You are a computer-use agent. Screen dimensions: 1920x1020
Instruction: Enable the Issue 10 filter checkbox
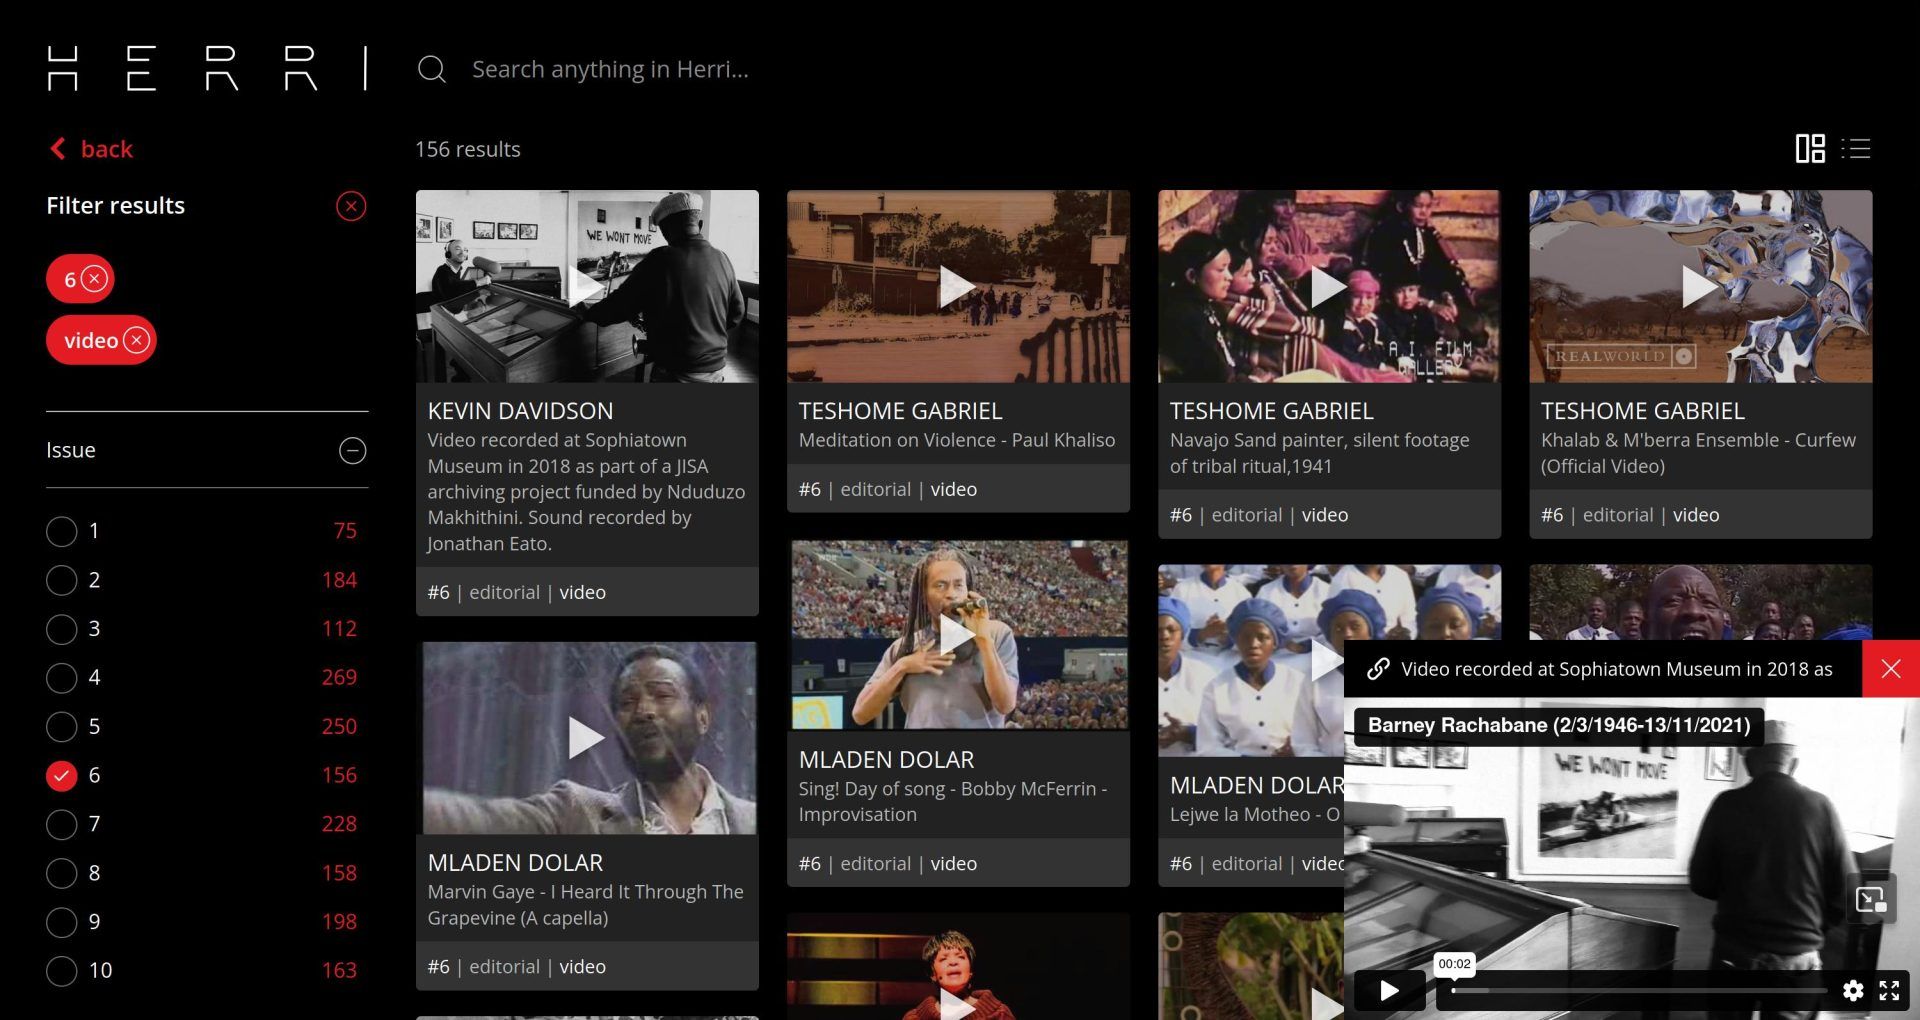62,971
